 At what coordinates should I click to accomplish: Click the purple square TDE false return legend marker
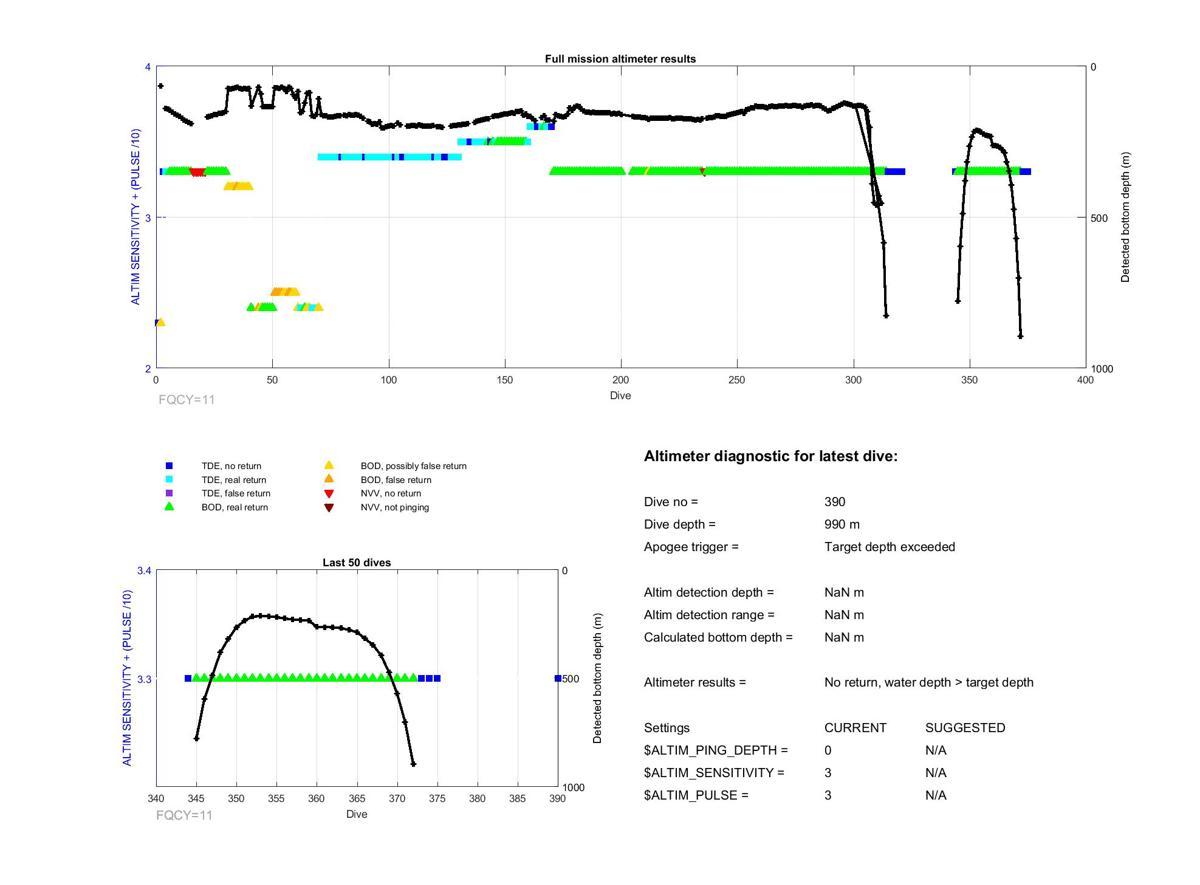(169, 493)
